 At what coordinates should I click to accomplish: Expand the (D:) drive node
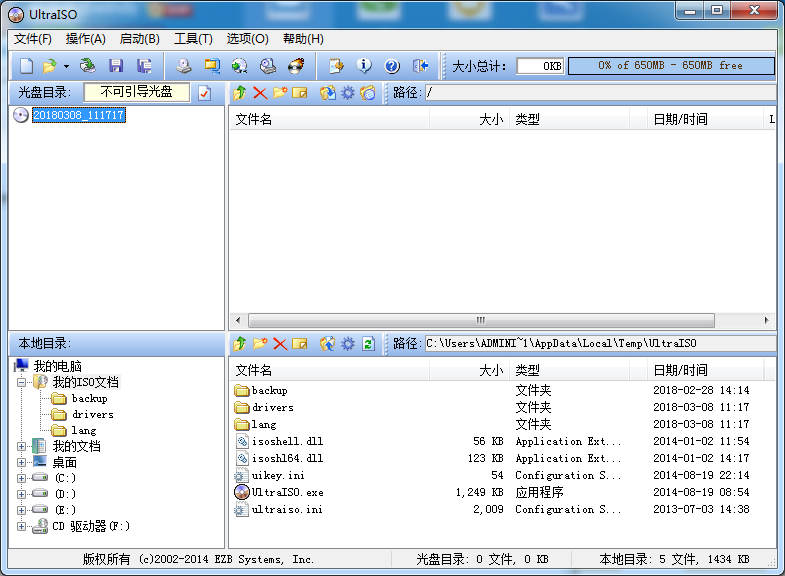coord(21,494)
